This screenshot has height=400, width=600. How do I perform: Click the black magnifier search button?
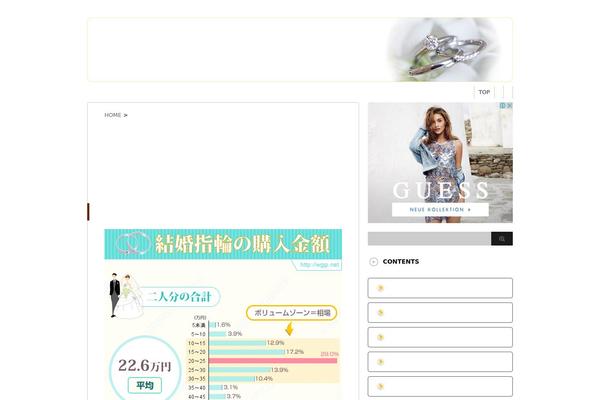pos(502,238)
